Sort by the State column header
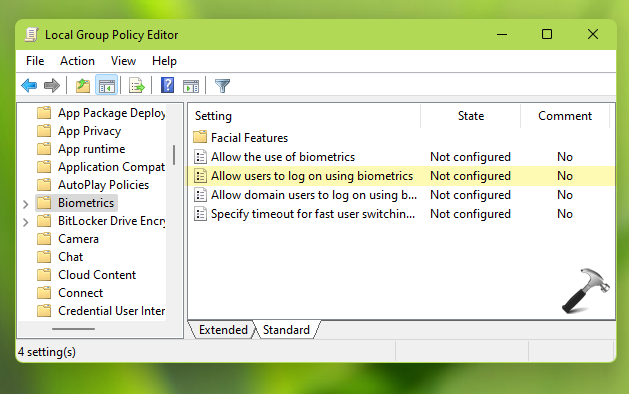This screenshot has width=629, height=394. tap(471, 116)
